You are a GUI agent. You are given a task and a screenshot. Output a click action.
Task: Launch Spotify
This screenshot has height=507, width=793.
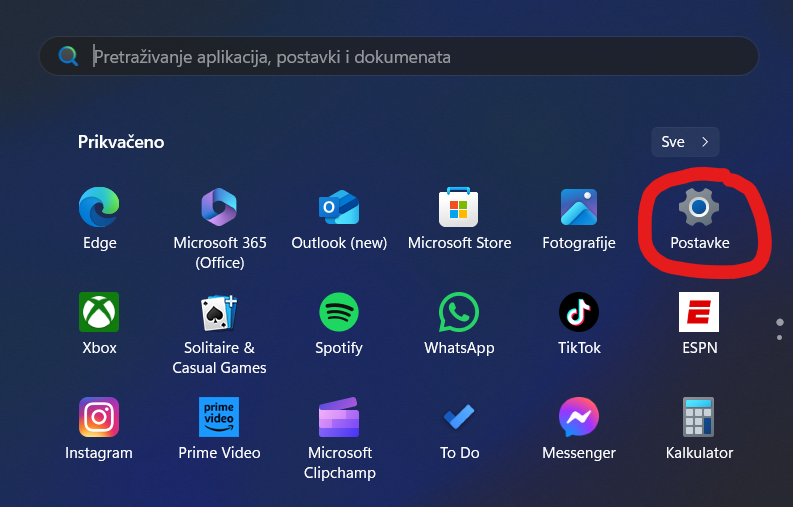pos(339,312)
